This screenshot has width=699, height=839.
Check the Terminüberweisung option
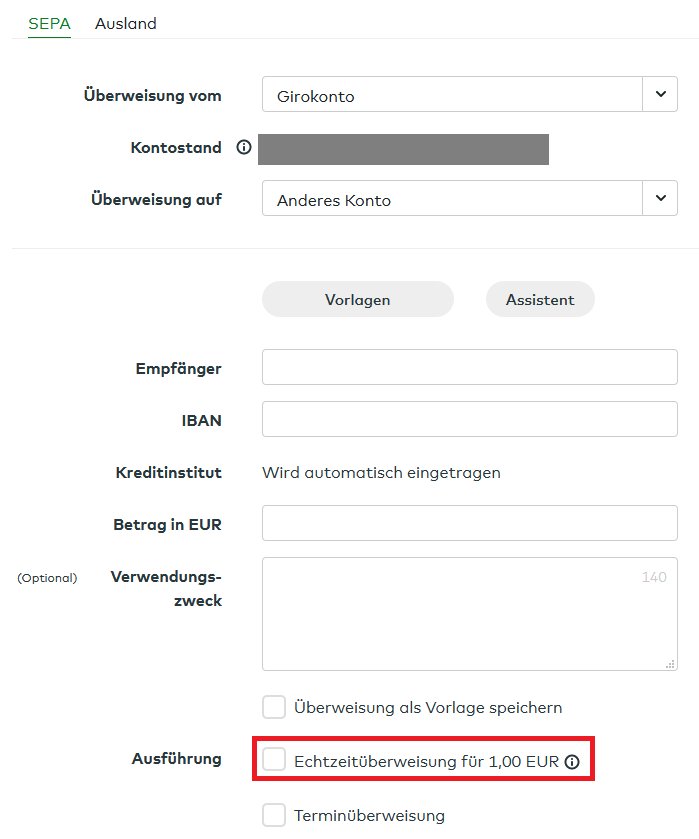pyautogui.click(x=274, y=815)
